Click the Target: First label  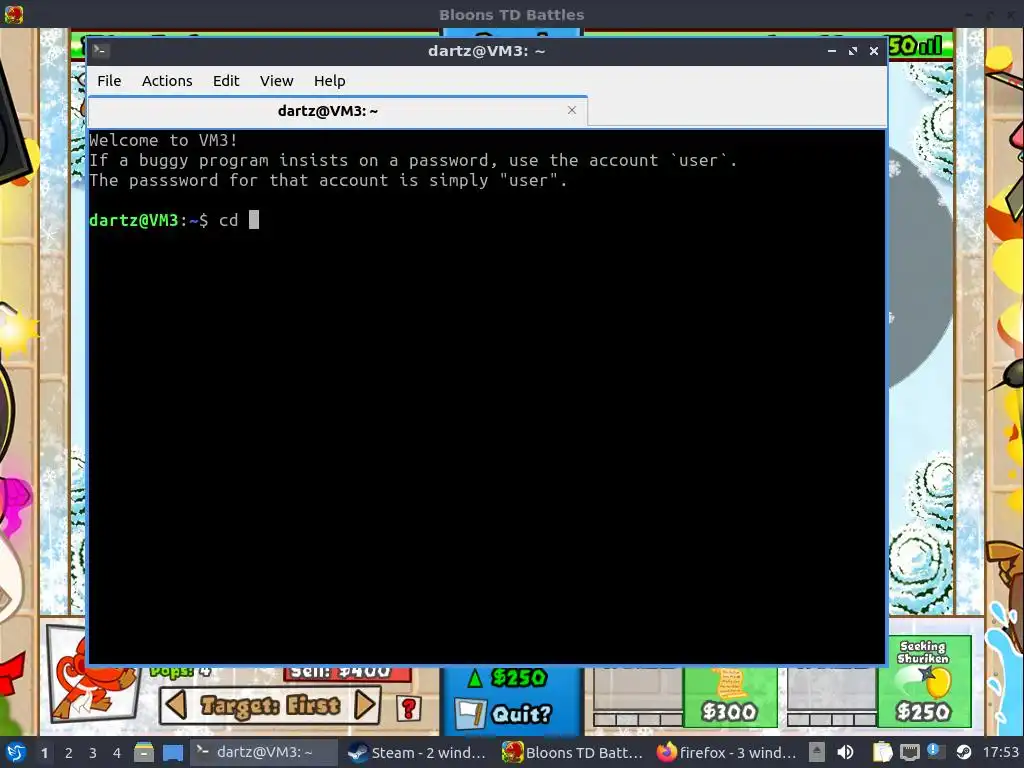coord(270,706)
